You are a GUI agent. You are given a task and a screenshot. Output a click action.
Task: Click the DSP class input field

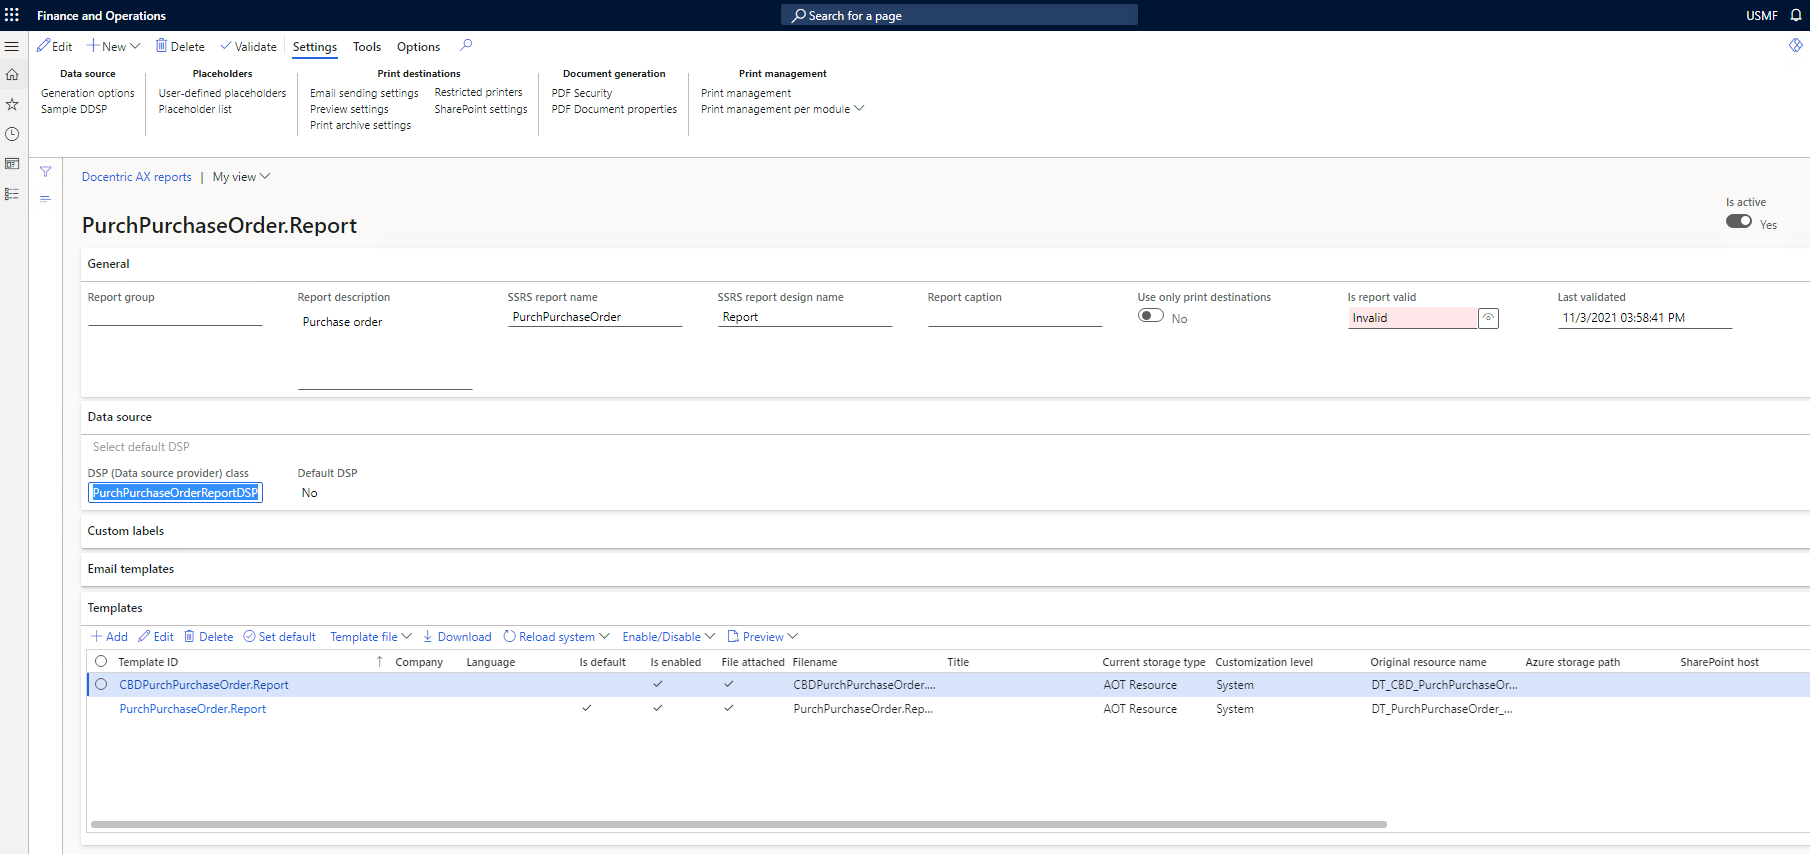coord(175,493)
